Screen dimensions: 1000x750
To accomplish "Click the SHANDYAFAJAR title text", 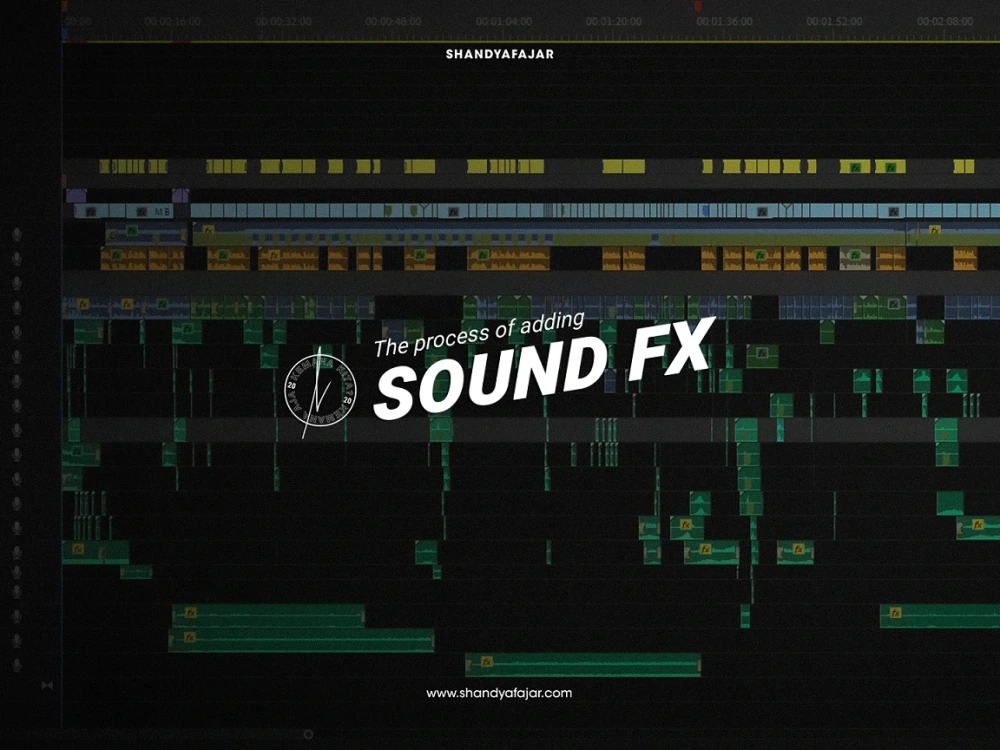I will [x=500, y=55].
